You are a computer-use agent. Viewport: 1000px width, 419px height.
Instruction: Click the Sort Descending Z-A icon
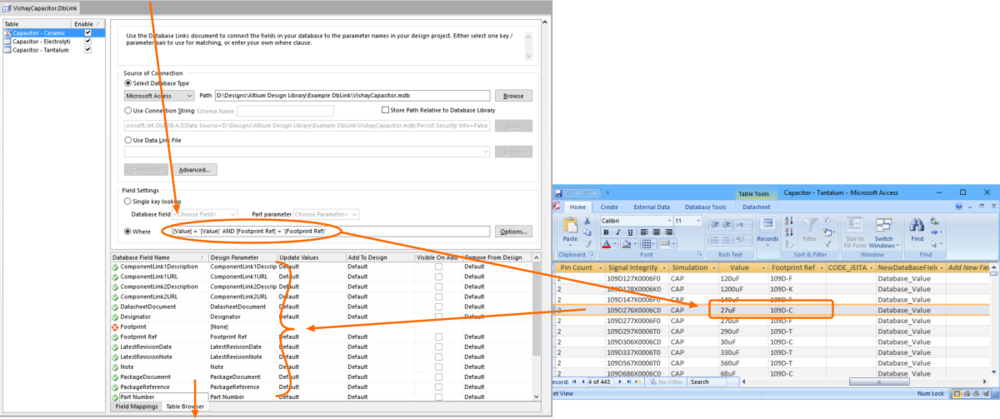click(x=789, y=232)
